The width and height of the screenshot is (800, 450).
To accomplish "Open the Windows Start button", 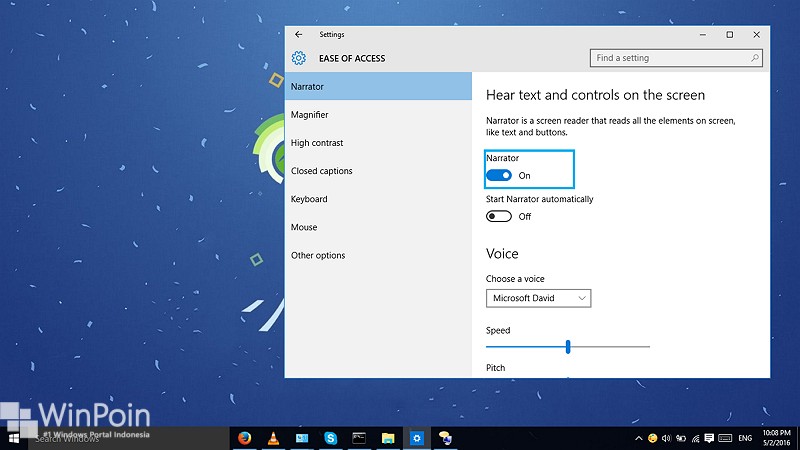I will [x=14, y=438].
